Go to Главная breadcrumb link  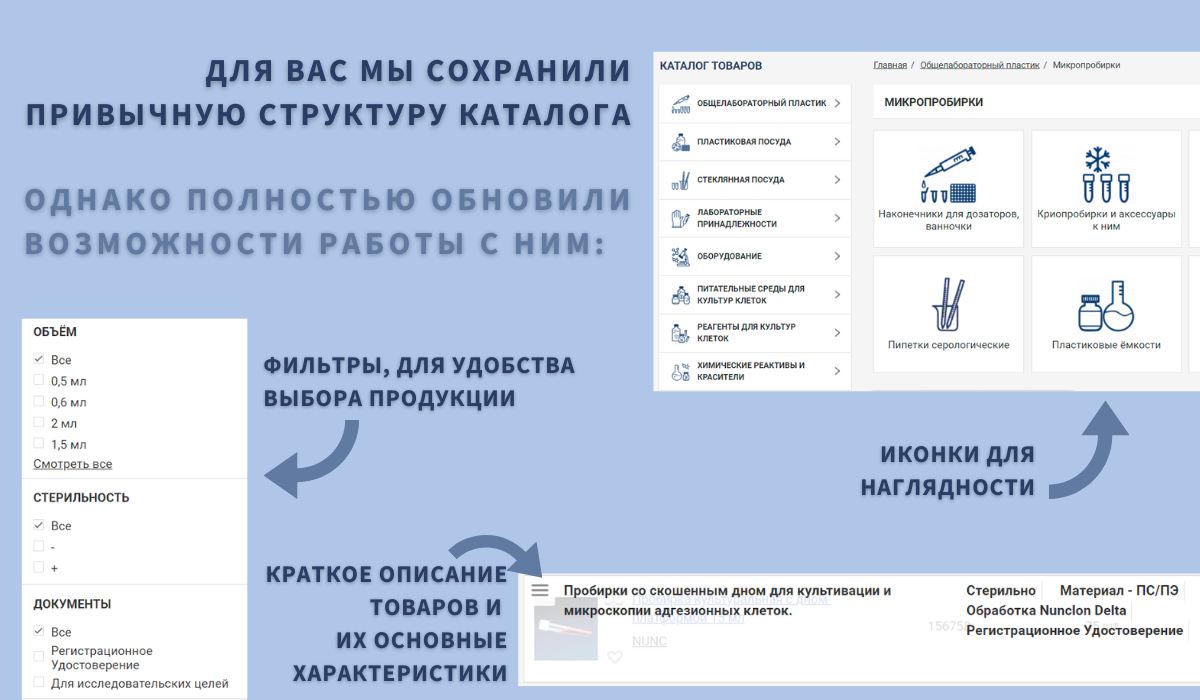[890, 65]
